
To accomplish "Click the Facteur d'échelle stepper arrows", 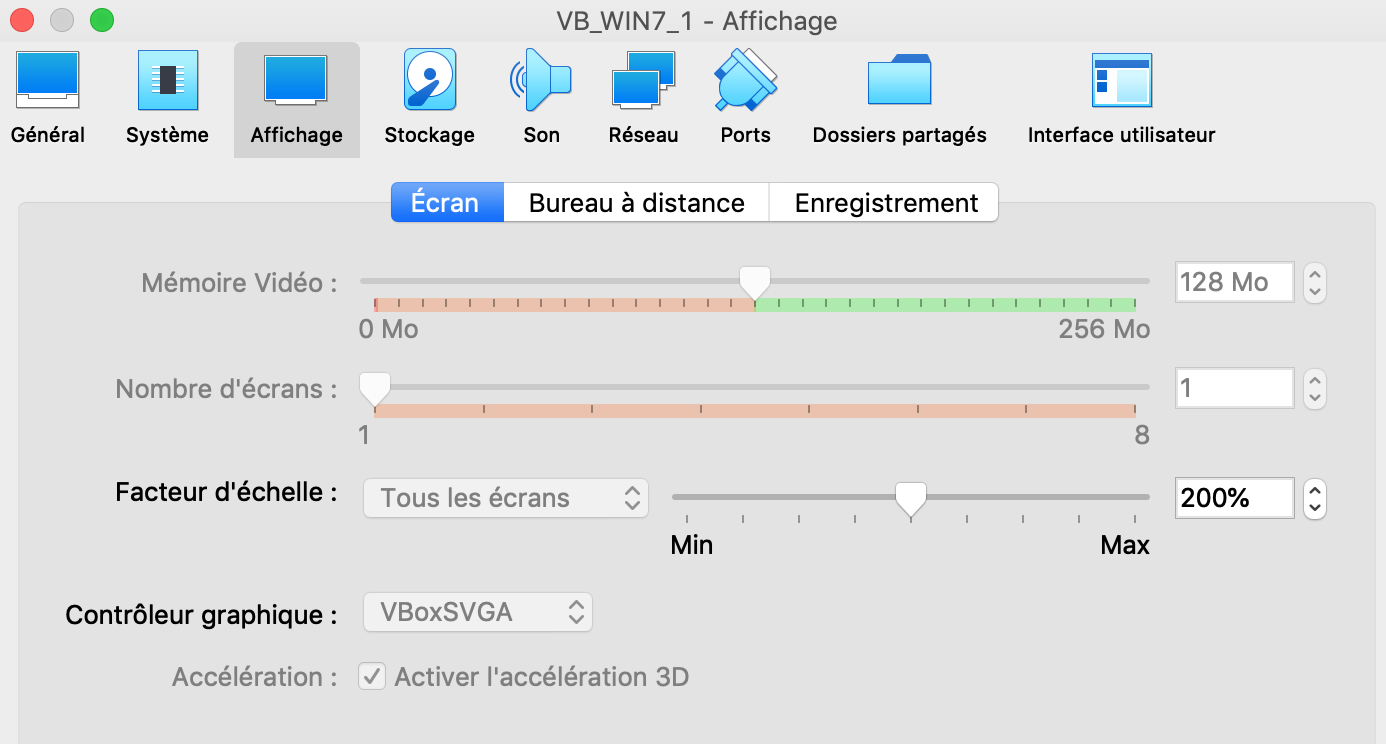I will point(1316,498).
